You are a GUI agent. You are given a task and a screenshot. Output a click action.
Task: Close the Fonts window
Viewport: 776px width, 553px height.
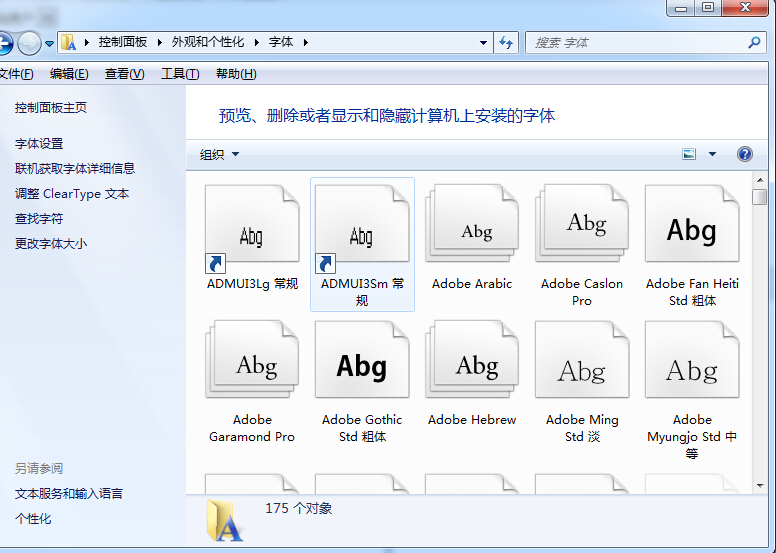pyautogui.click(x=745, y=7)
